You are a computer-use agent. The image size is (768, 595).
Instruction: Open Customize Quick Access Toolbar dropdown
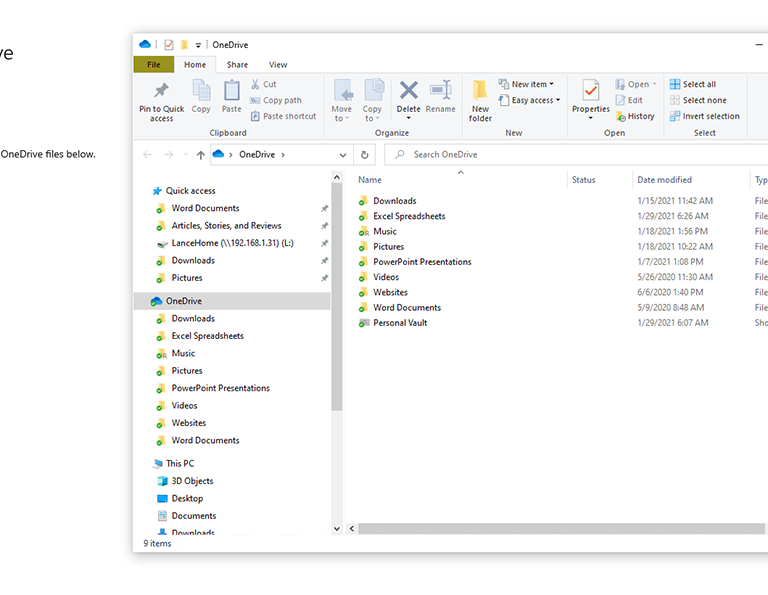click(x=198, y=46)
